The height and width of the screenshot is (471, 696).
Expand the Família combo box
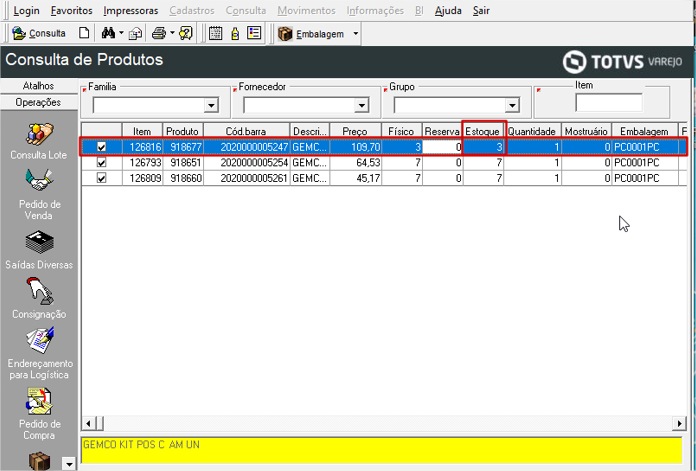211,106
